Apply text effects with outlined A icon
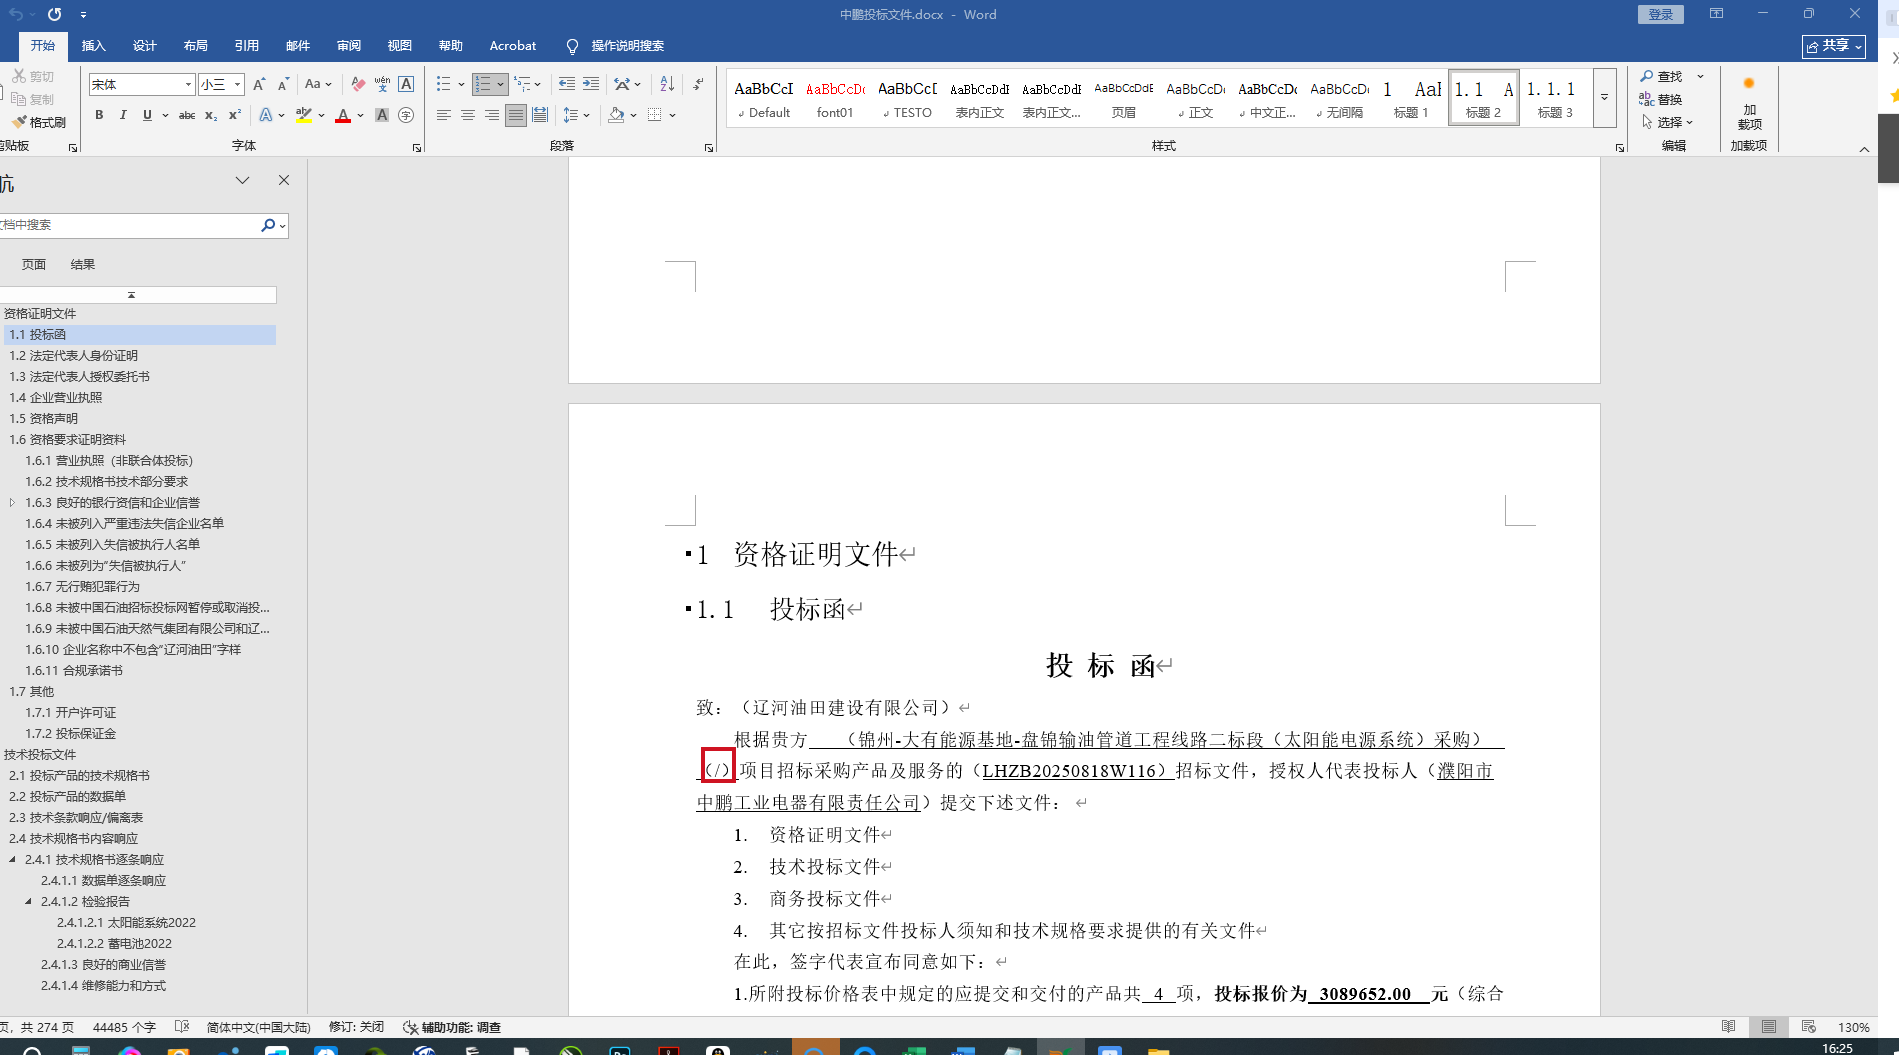Screen dimensions: 1899x1055 tap(266, 116)
